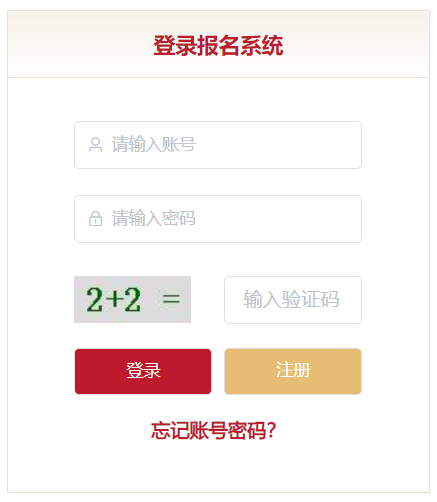
Task: Focus the 请输入账号 account field
Action: [218, 145]
